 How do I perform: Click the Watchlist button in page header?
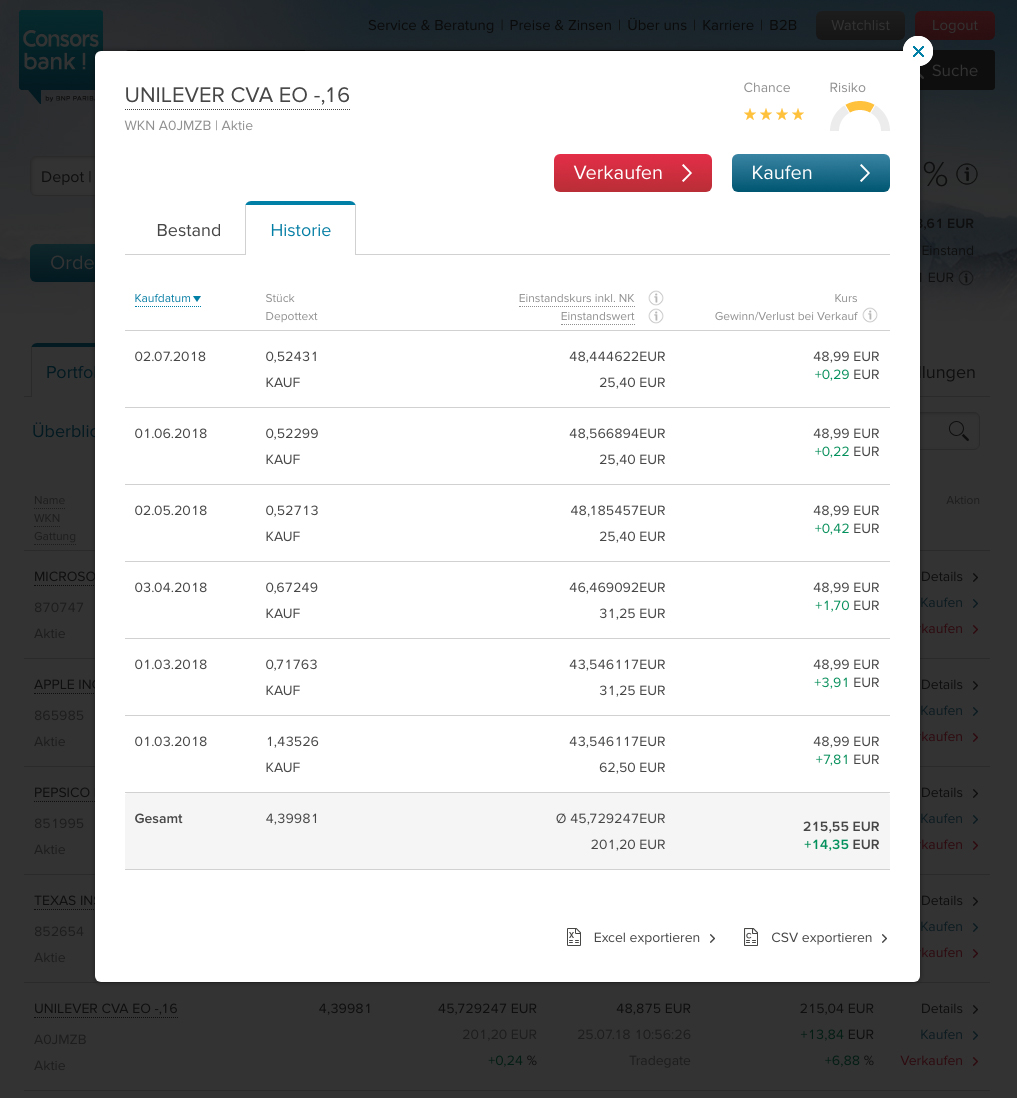click(860, 25)
